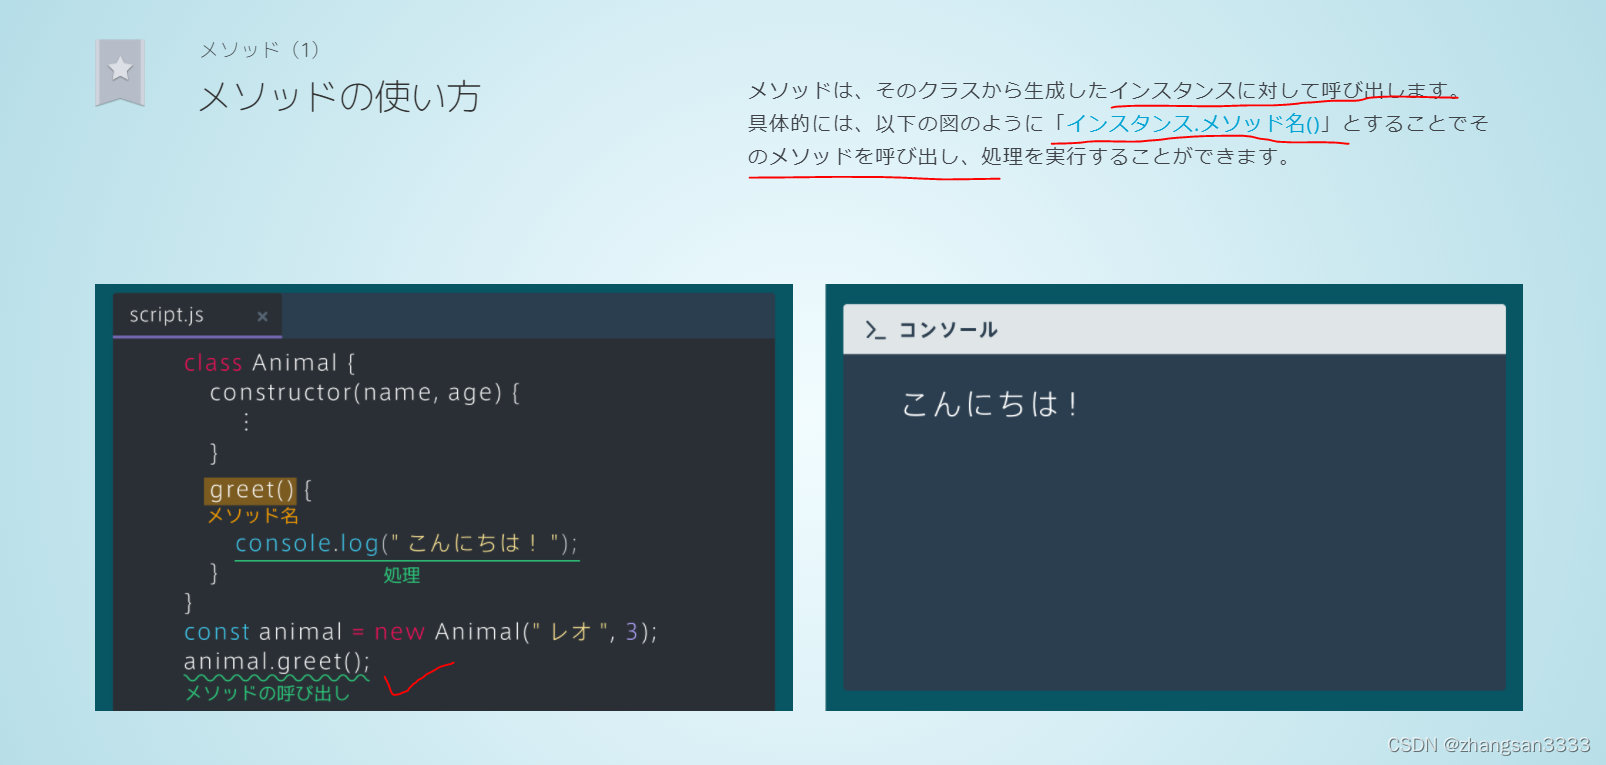
Task: Select the script.js editor tab
Action: click(x=197, y=315)
